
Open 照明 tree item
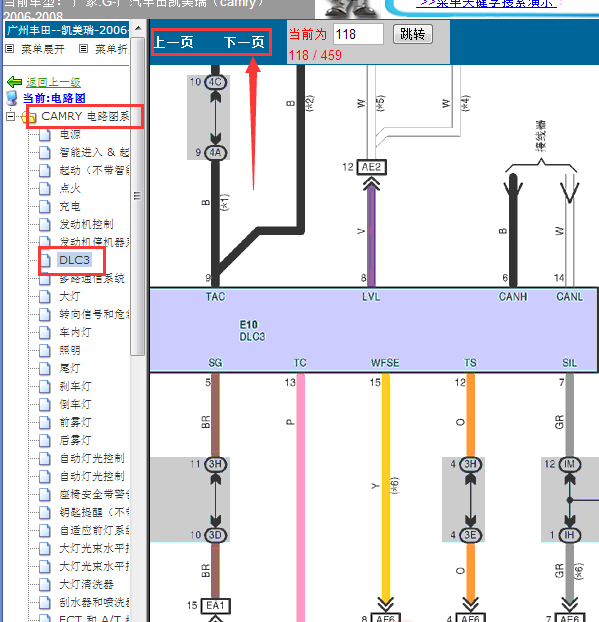[x=70, y=350]
